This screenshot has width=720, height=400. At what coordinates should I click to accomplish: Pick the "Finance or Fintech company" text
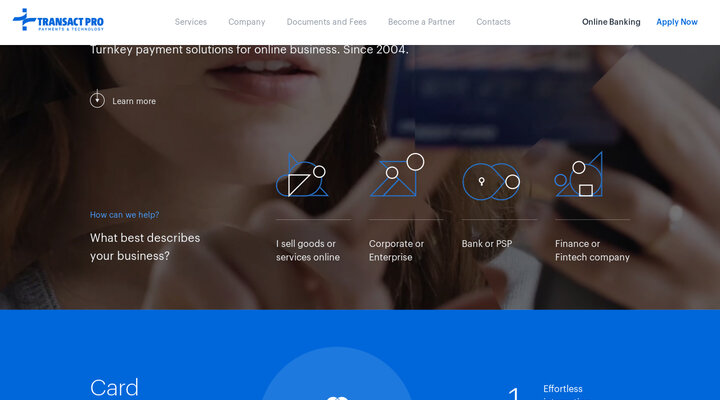click(592, 250)
